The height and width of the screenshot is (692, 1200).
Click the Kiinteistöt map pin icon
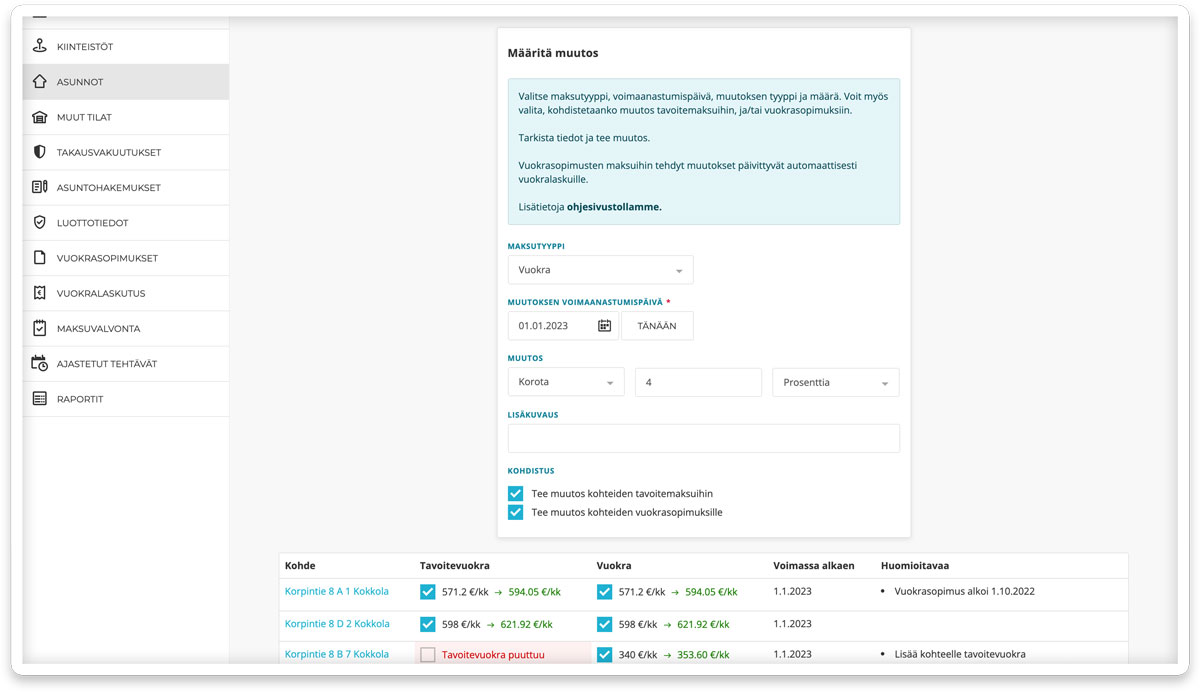pos(40,47)
